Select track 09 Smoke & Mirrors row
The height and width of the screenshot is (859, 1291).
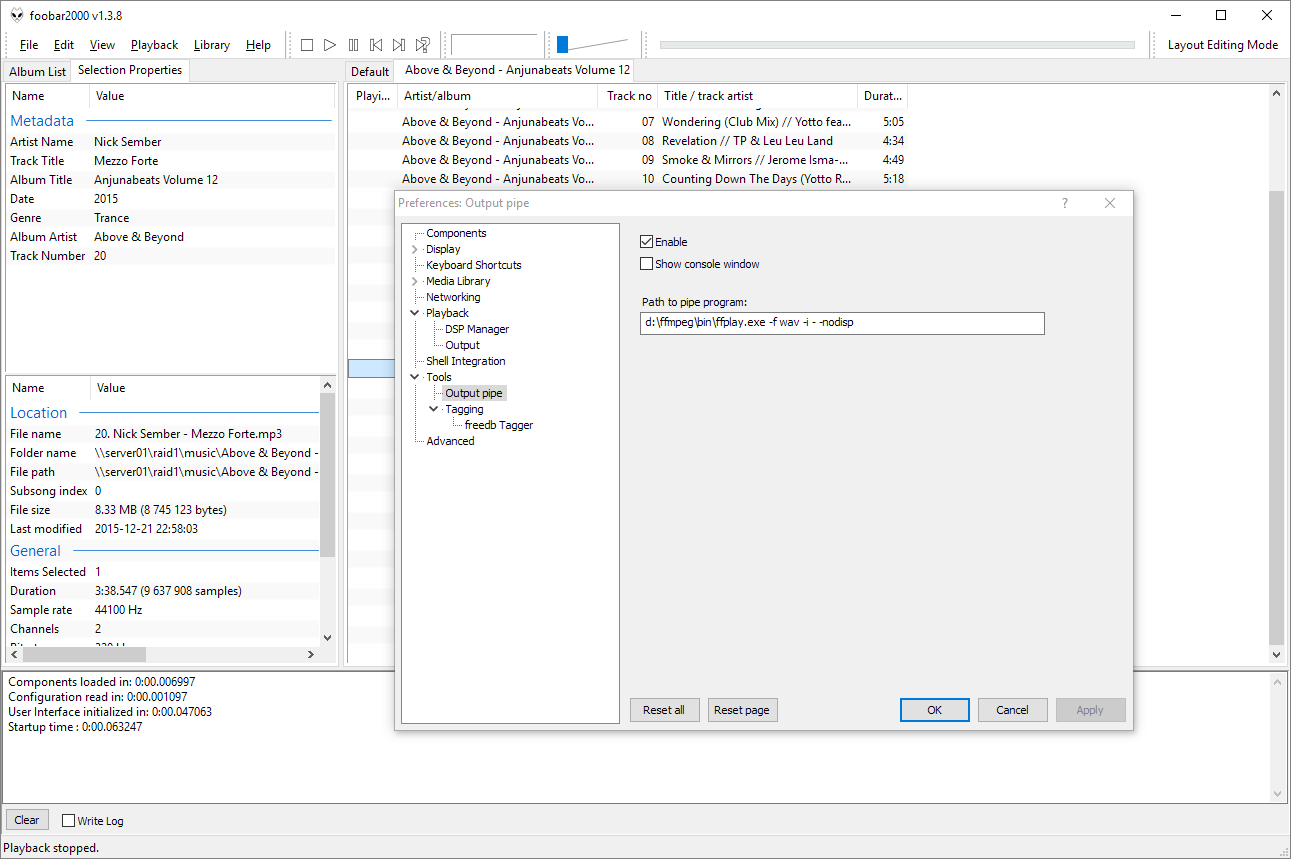click(628, 160)
